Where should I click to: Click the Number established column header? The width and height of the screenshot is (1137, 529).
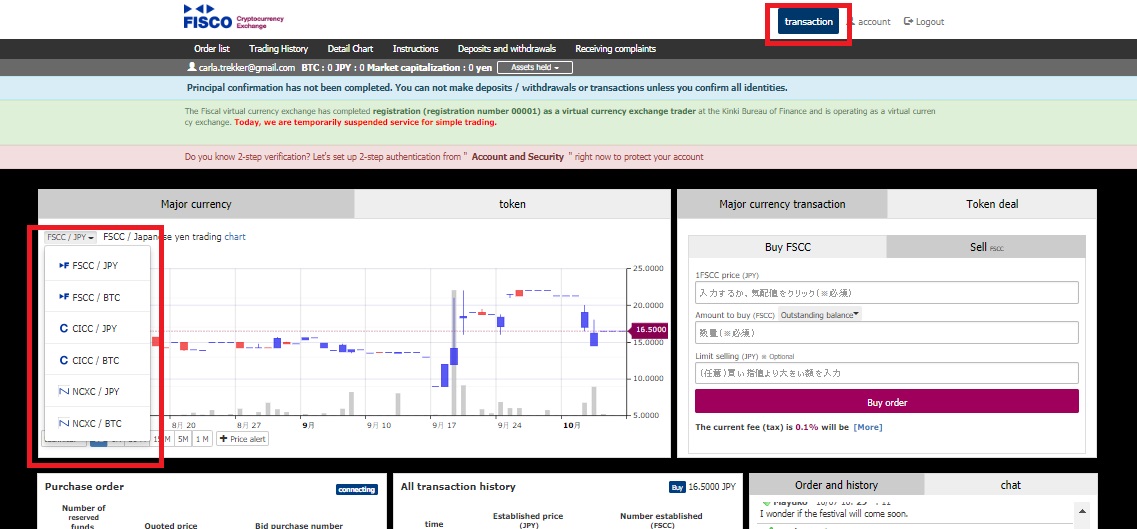coord(661,520)
